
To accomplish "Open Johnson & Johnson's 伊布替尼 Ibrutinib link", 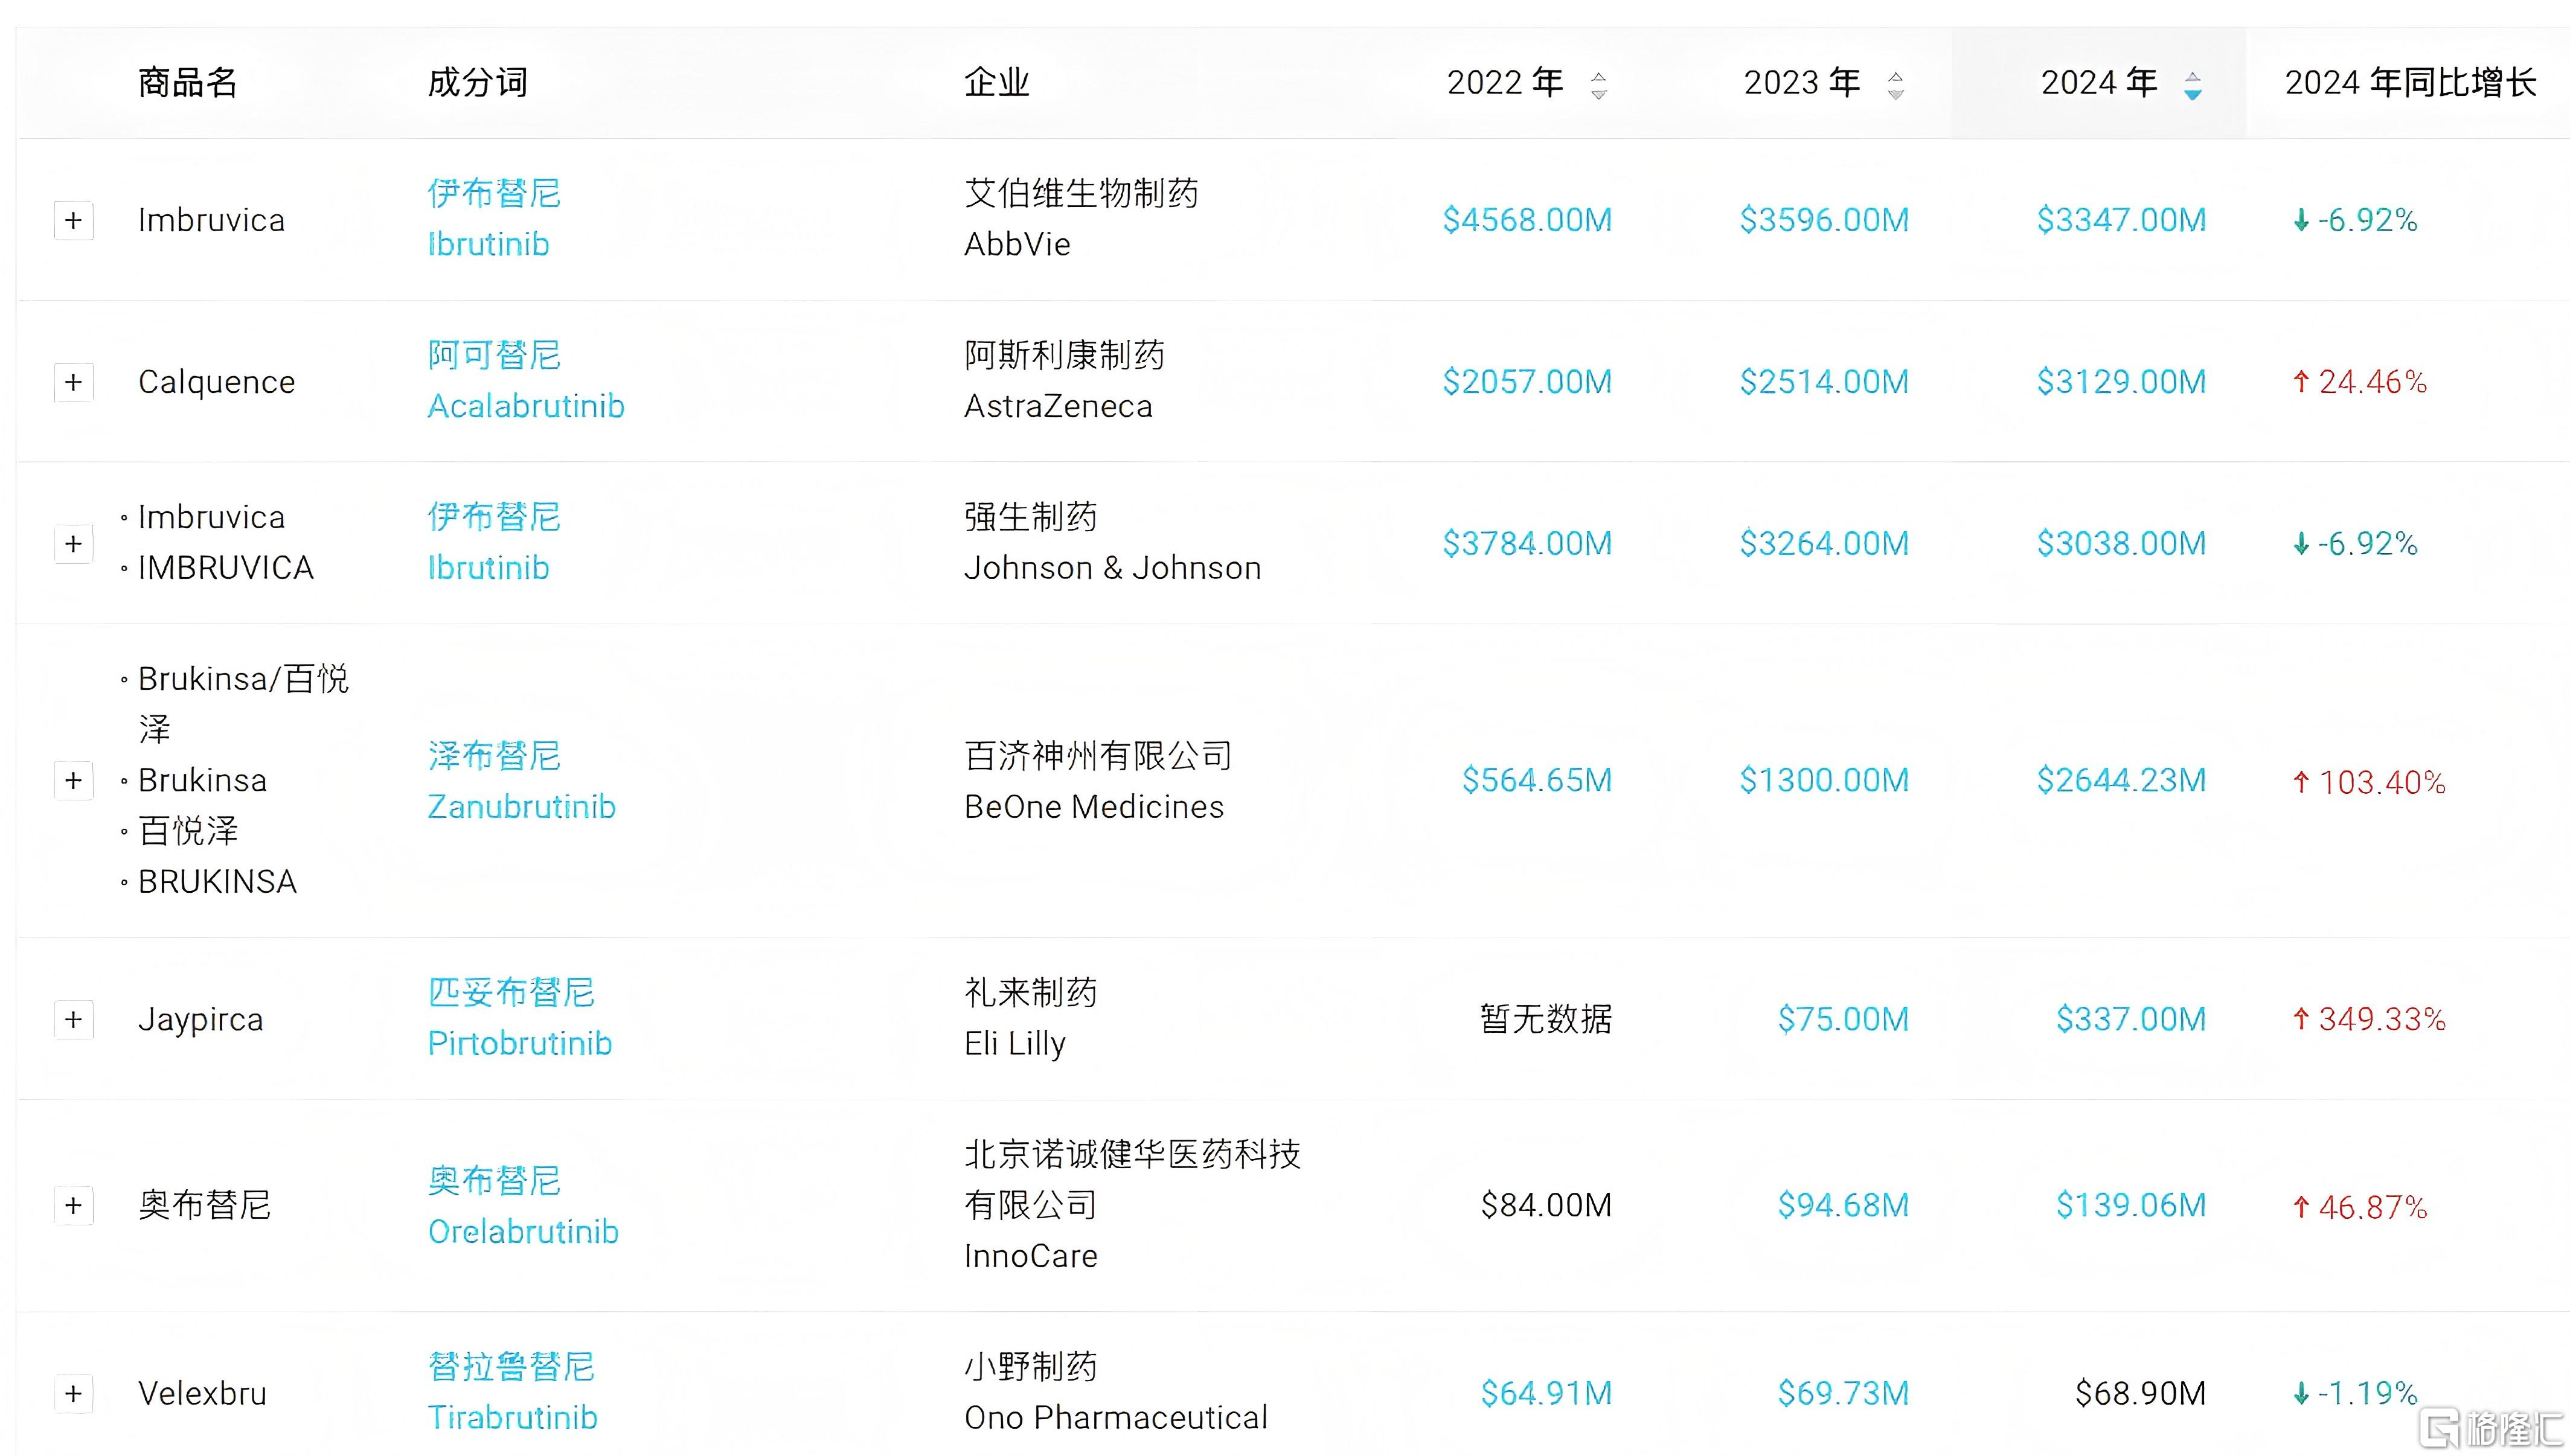I will (x=494, y=542).
